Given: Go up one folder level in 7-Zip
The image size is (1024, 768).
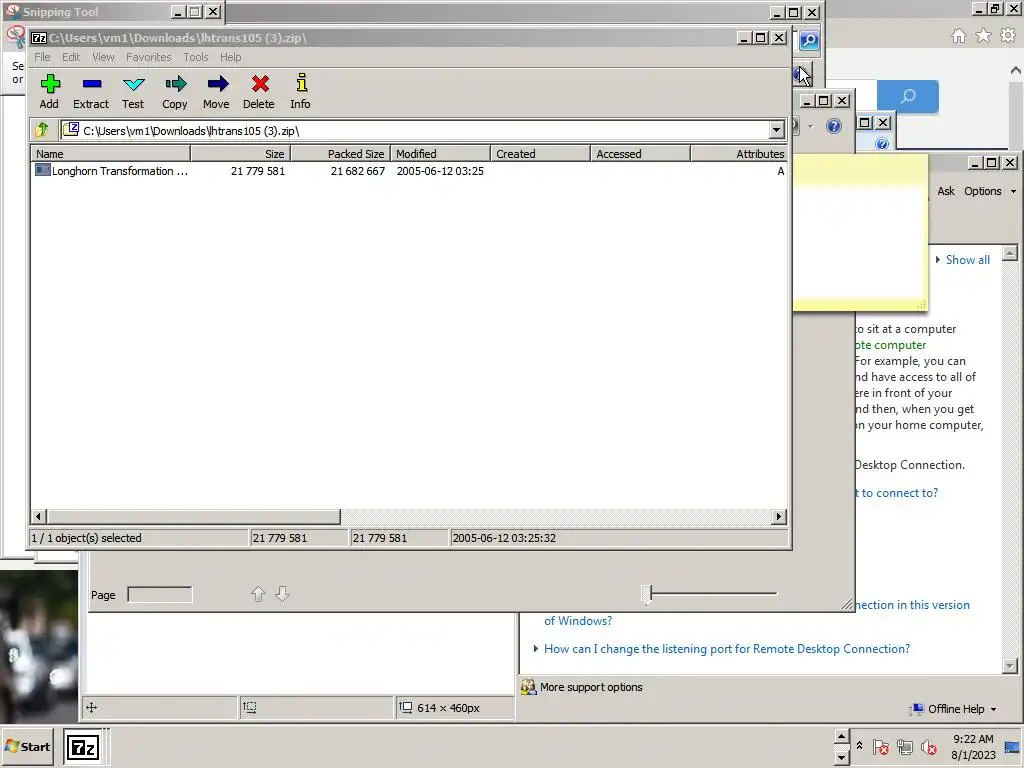Looking at the screenshot, I should pyautogui.click(x=42, y=130).
